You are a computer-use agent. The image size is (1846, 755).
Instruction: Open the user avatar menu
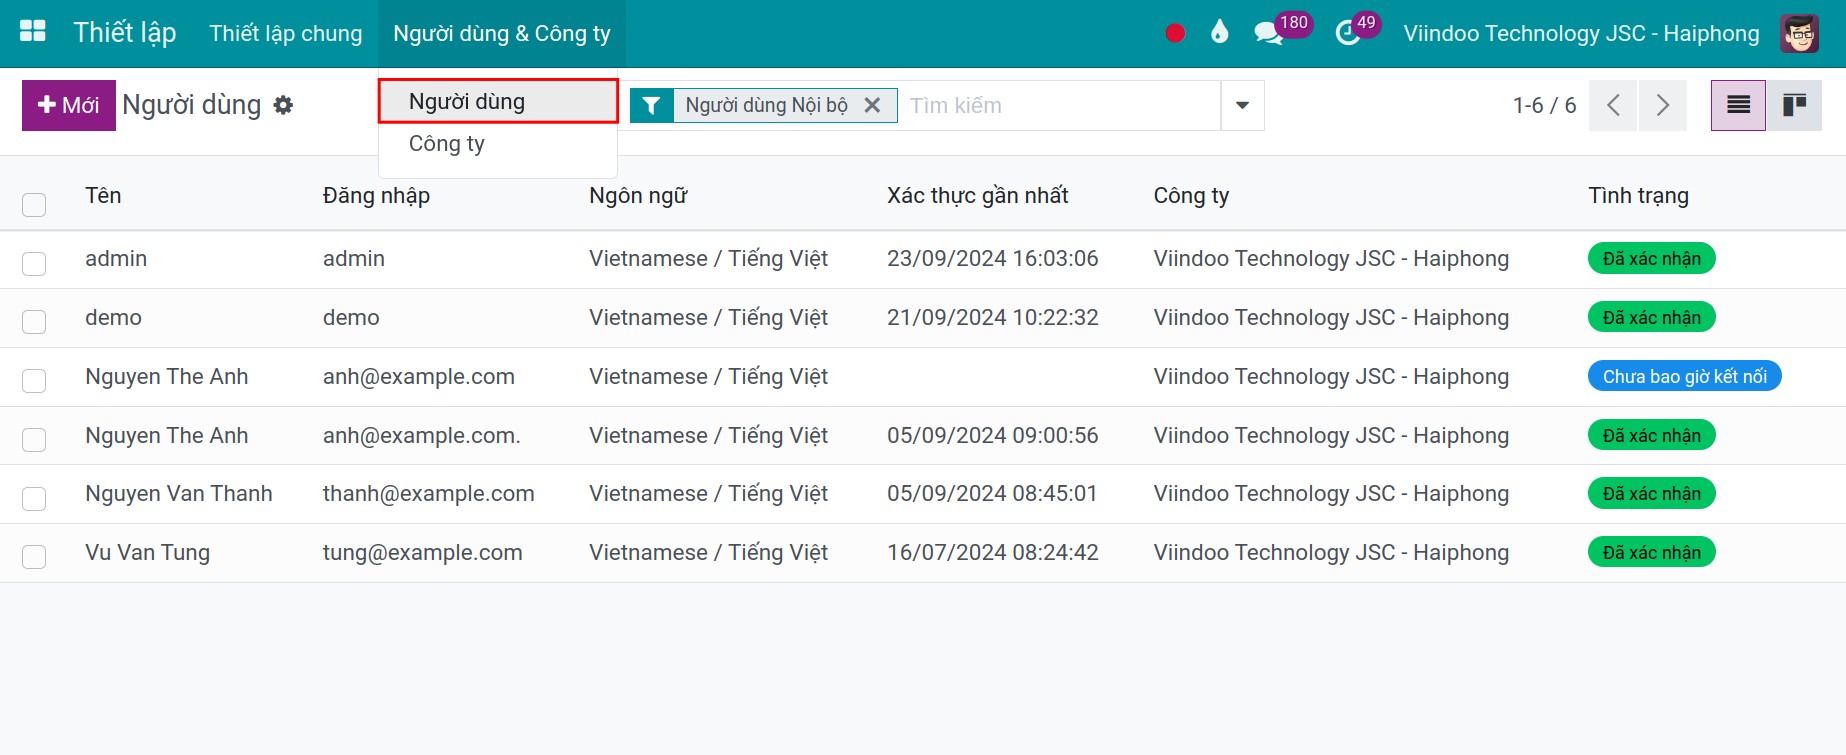pos(1799,33)
